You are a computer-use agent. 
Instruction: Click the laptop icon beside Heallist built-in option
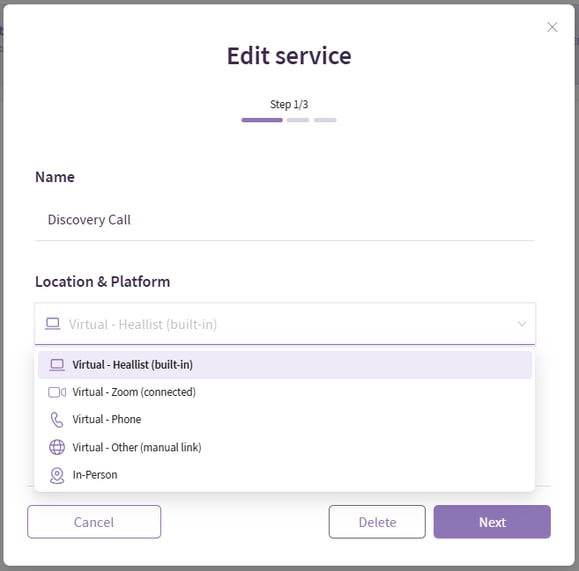point(57,365)
